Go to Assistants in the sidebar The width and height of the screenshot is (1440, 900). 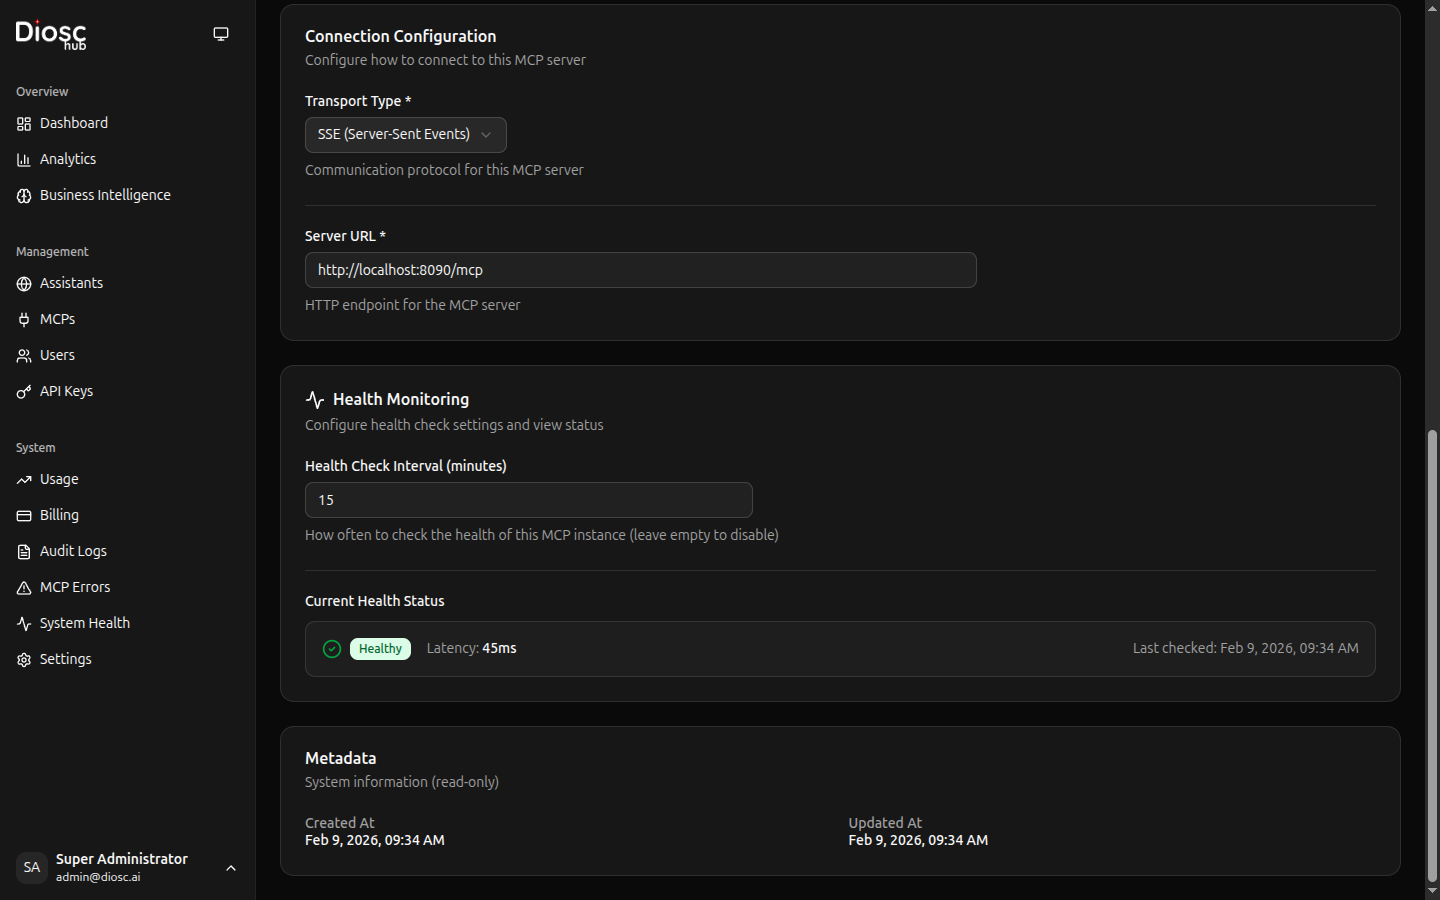click(71, 283)
